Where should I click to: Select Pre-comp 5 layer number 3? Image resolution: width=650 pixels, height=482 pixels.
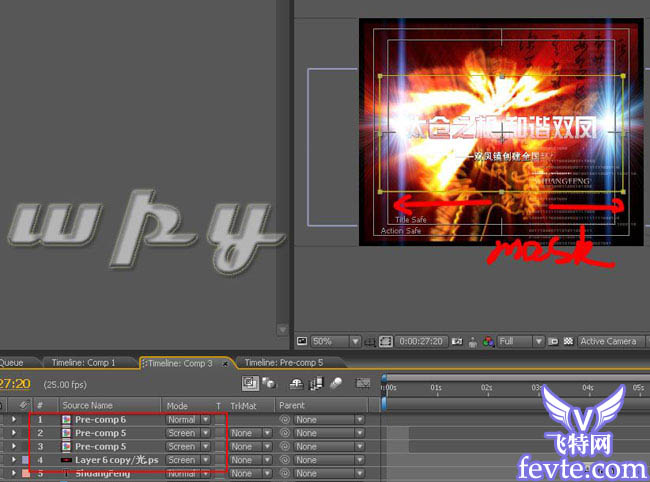[100, 446]
